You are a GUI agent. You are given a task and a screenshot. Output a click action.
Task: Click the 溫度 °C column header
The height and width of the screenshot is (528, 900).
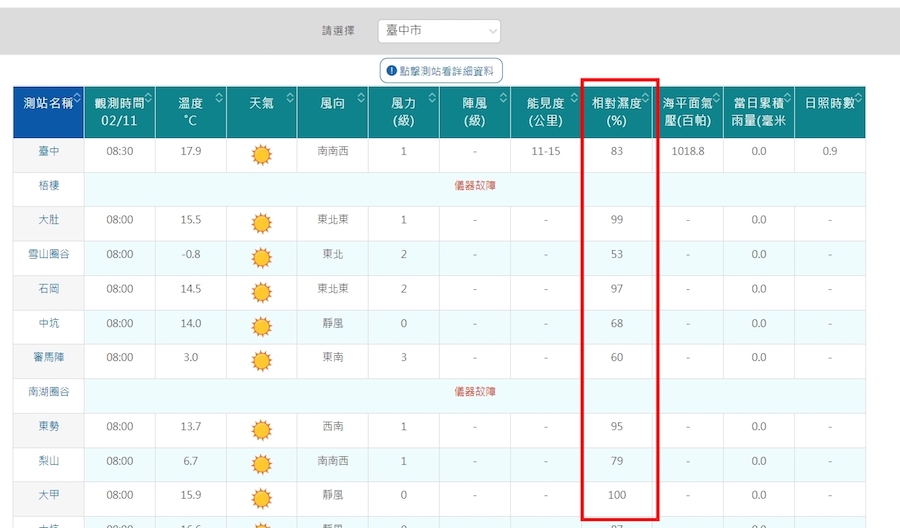(x=191, y=112)
